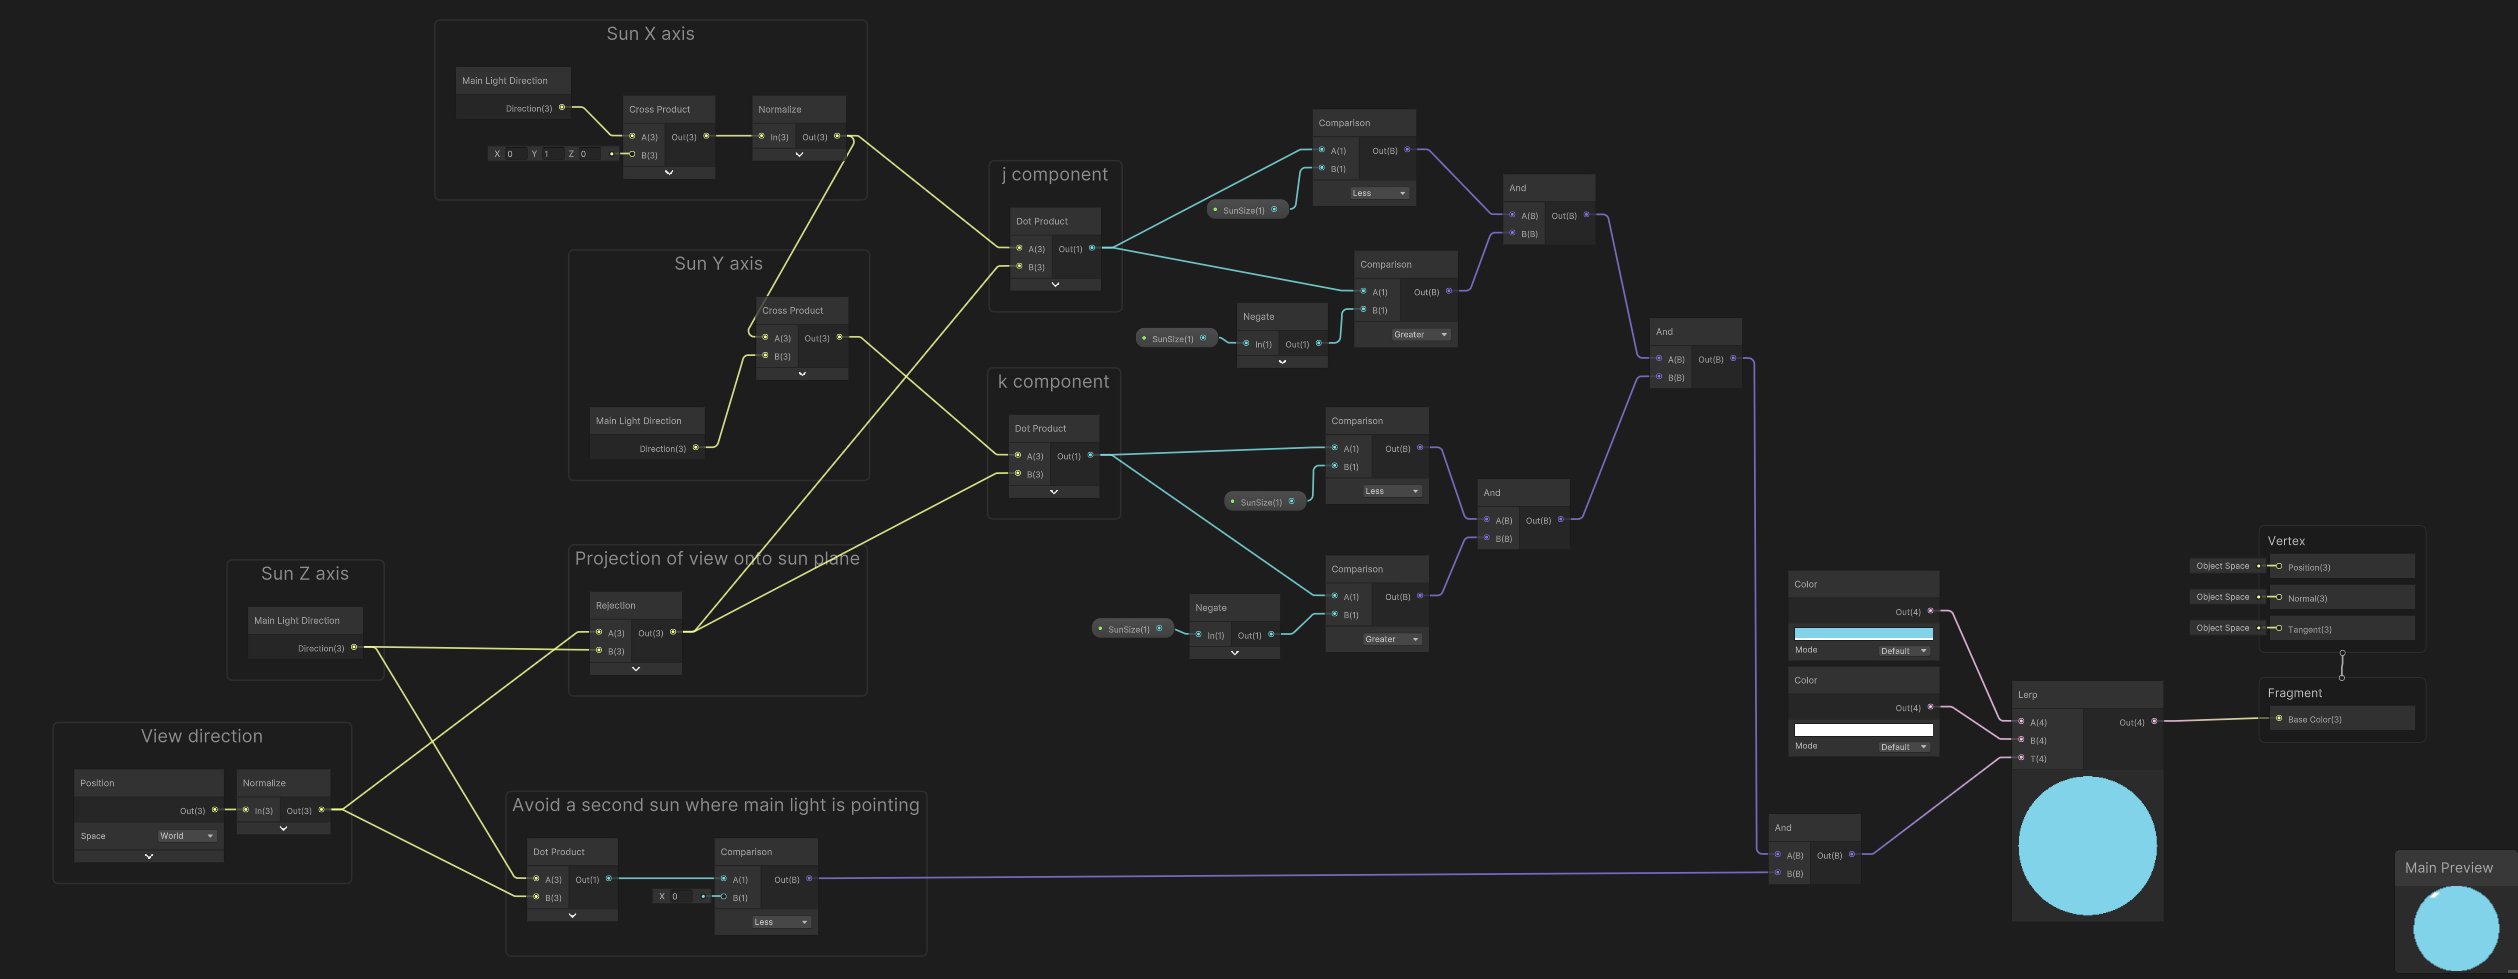Collapse the chevron under the Sun X Cross Product node
The image size is (2518, 979).
coord(669,172)
